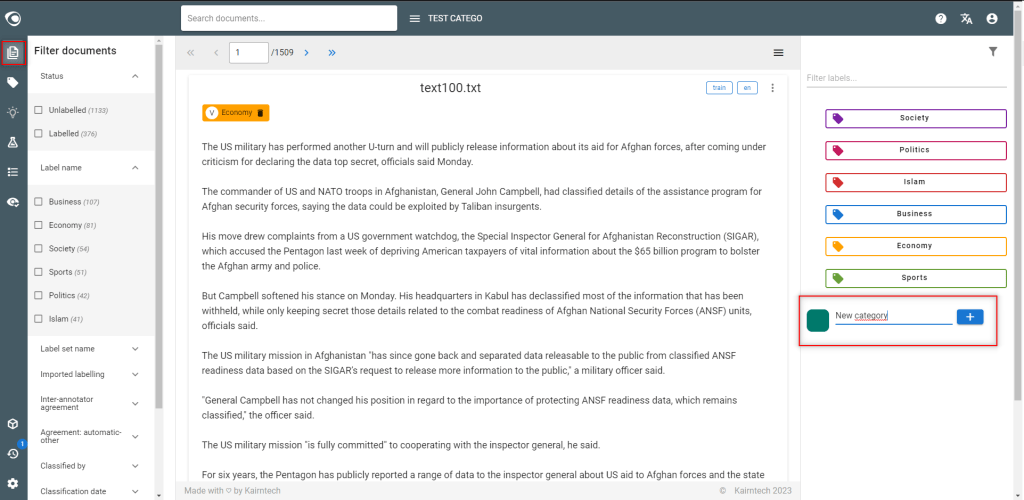Open the document toolbar hamburger menu
Viewport: 1024px width, 500px height.
[x=778, y=53]
